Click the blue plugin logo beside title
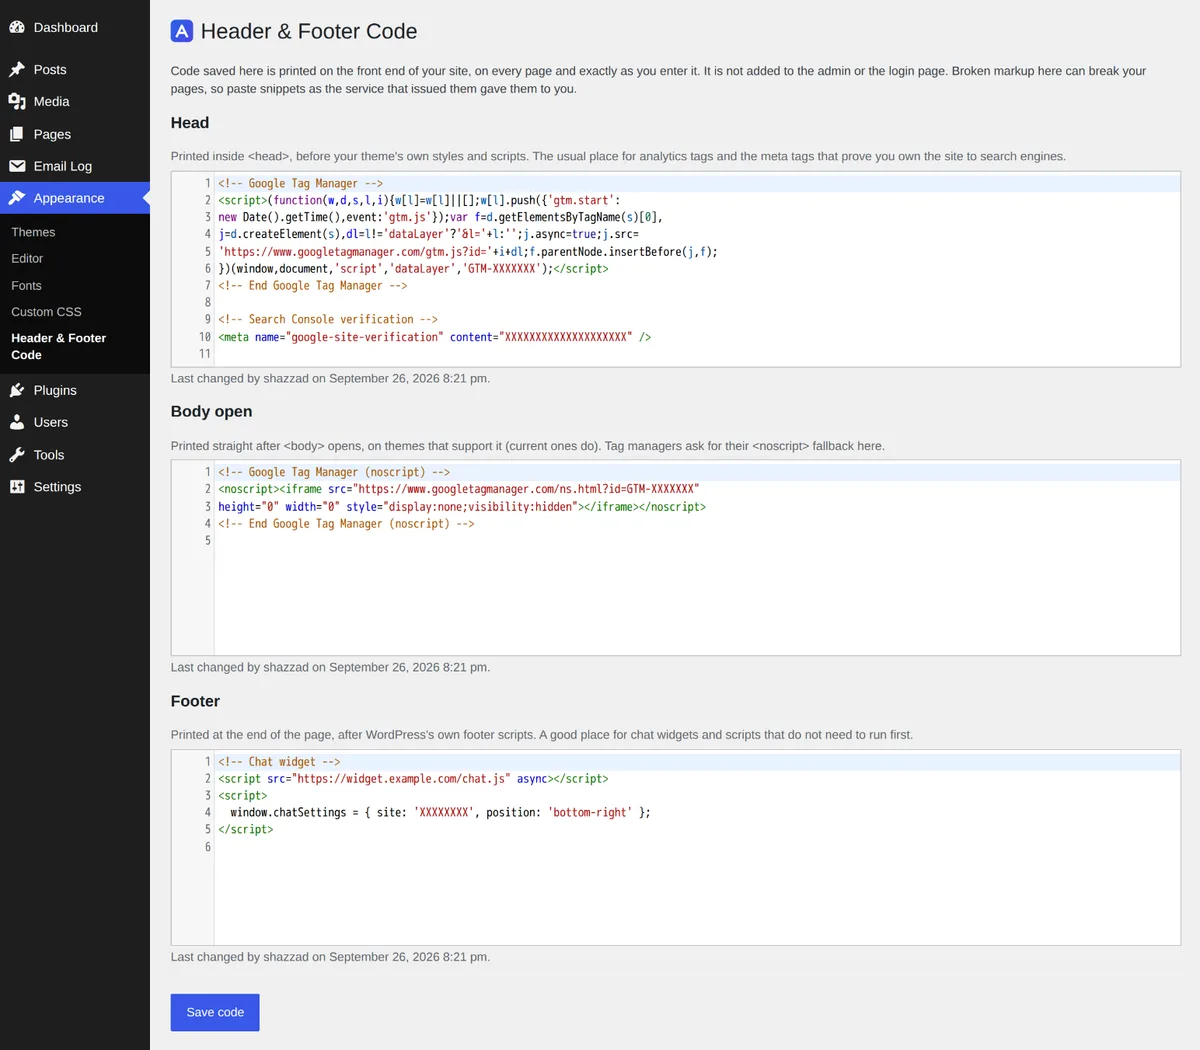The height and width of the screenshot is (1050, 1200). pyautogui.click(x=182, y=31)
